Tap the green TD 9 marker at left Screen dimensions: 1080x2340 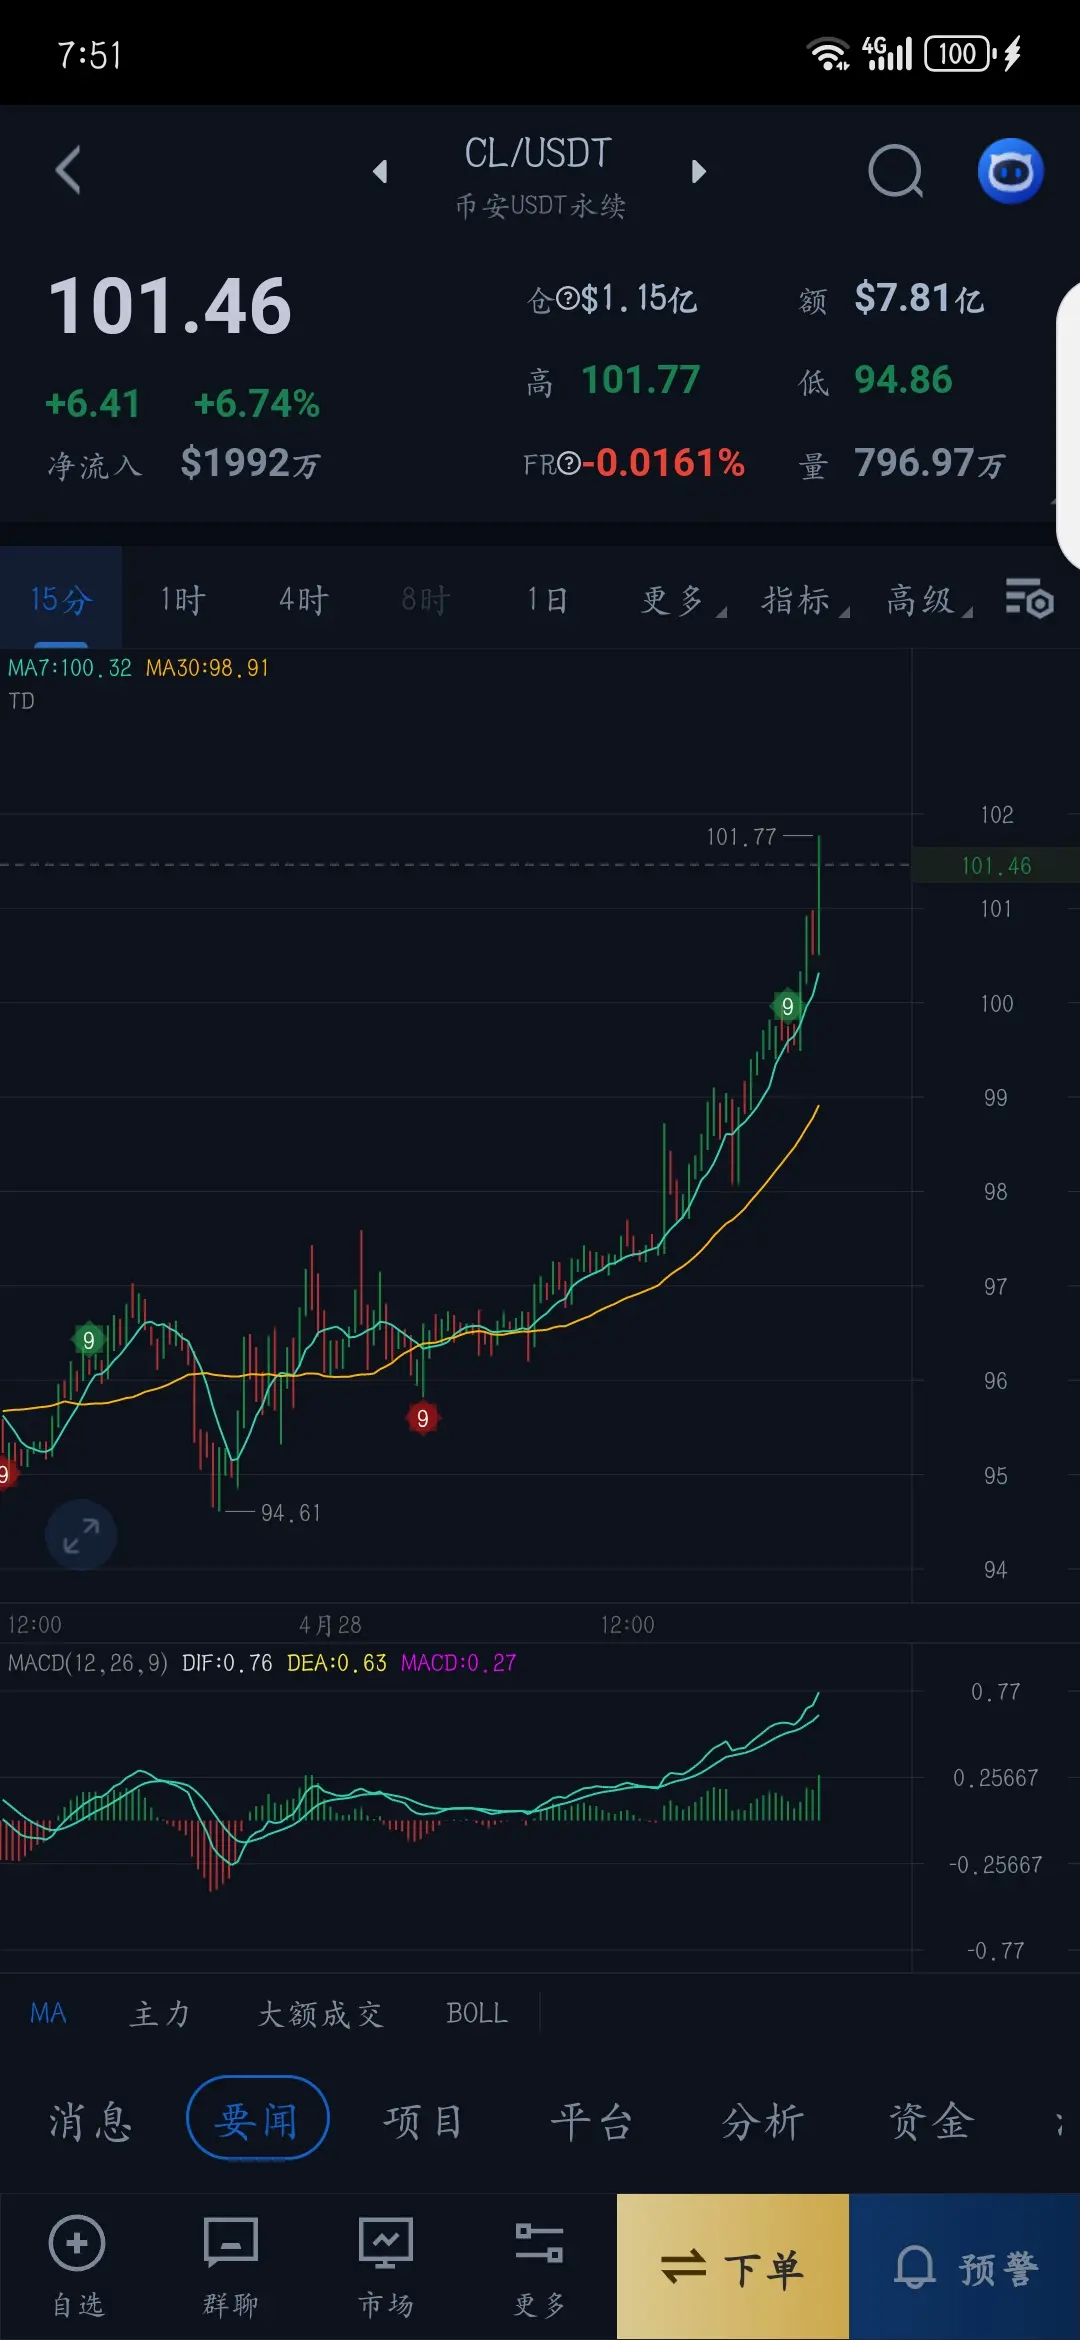pyautogui.click(x=89, y=1340)
